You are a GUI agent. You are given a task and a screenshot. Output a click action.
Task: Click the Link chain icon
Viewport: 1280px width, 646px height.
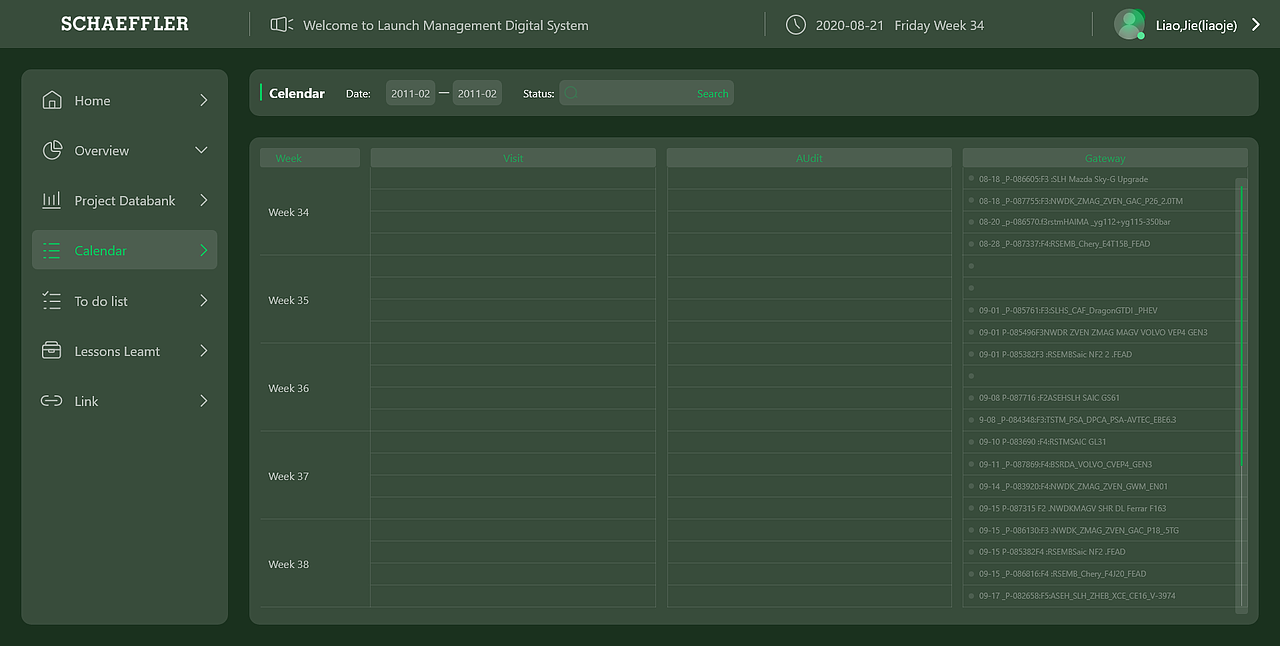(52, 401)
